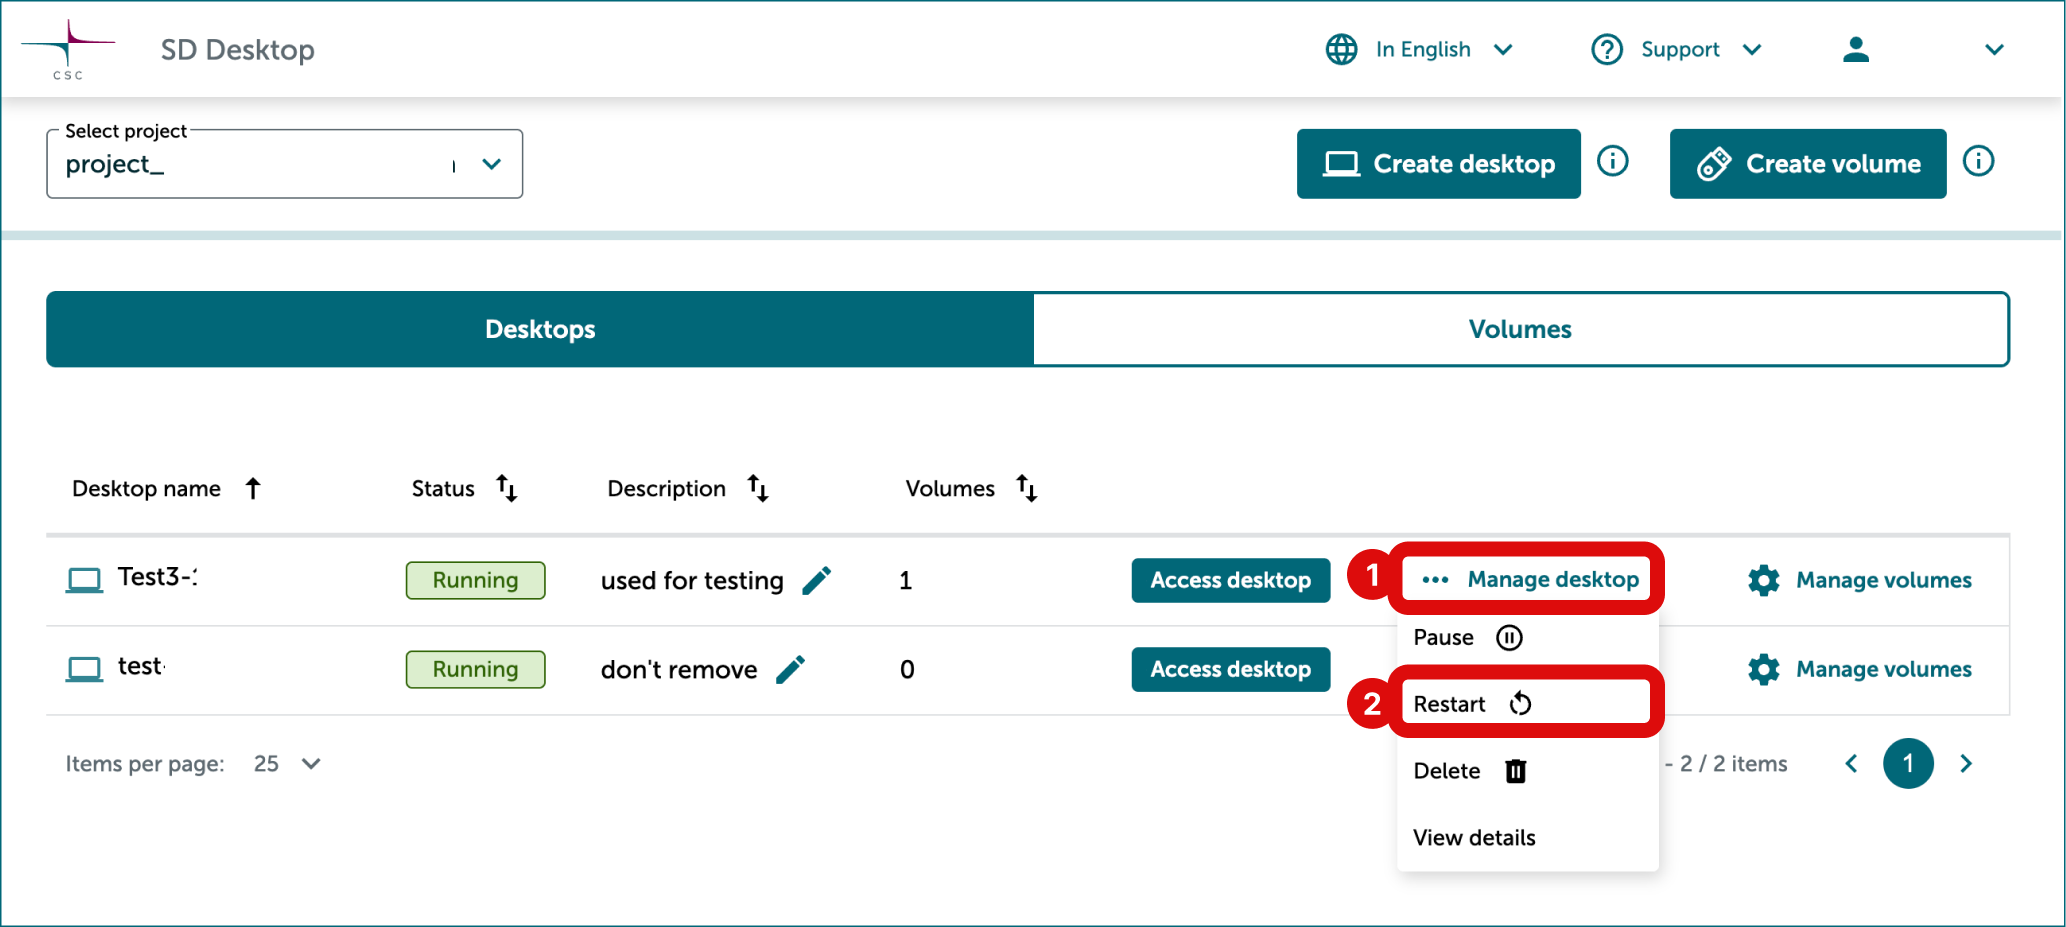Click 'used for testing' description text

[x=692, y=581]
